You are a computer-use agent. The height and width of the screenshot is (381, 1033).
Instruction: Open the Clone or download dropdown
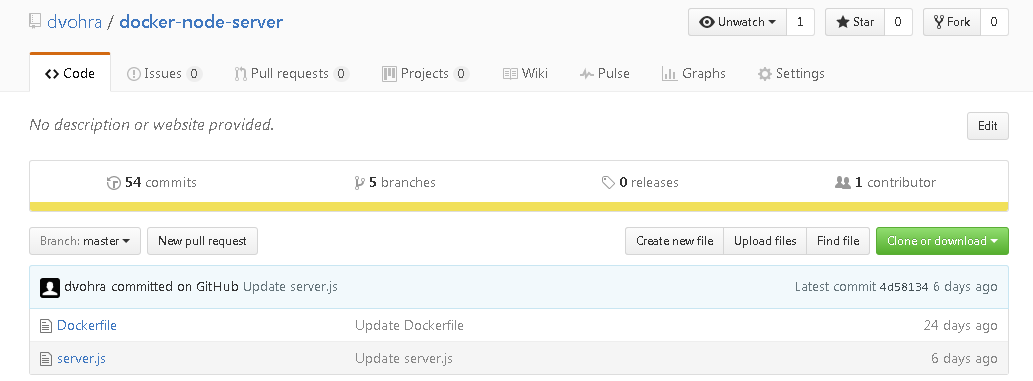point(942,241)
